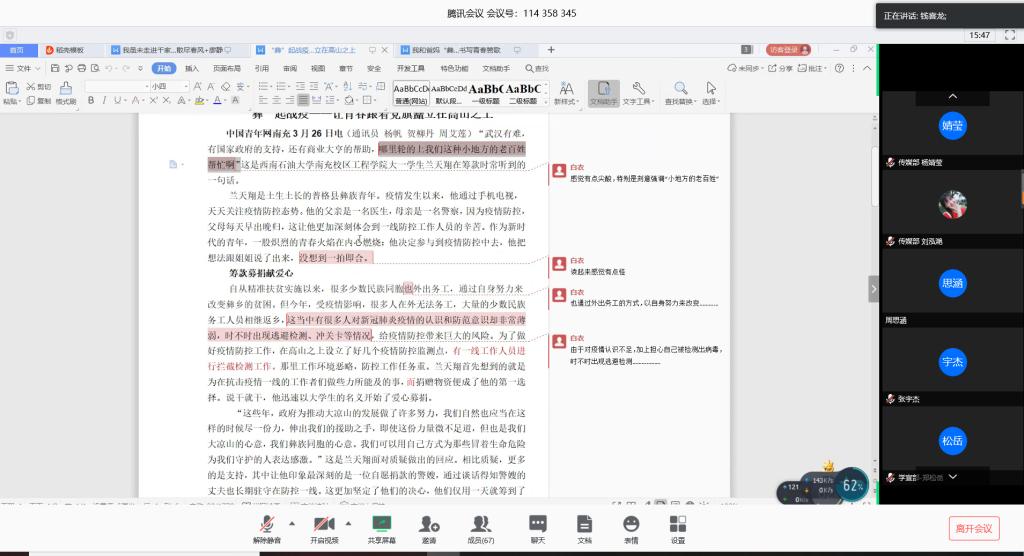Toggle bold formatting in WPS ribbon

click(x=90, y=101)
